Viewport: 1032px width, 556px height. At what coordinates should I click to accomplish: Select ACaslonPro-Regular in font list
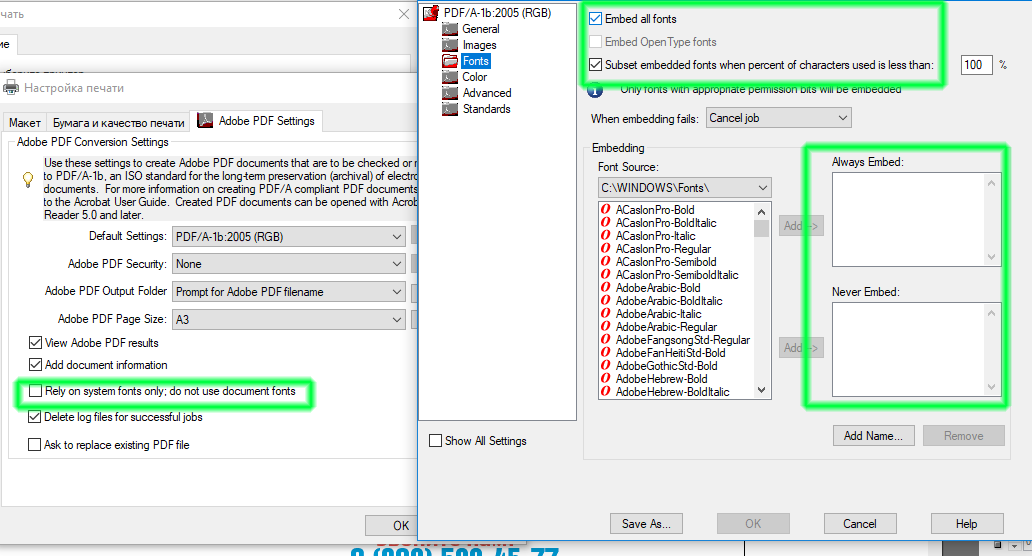[663, 249]
